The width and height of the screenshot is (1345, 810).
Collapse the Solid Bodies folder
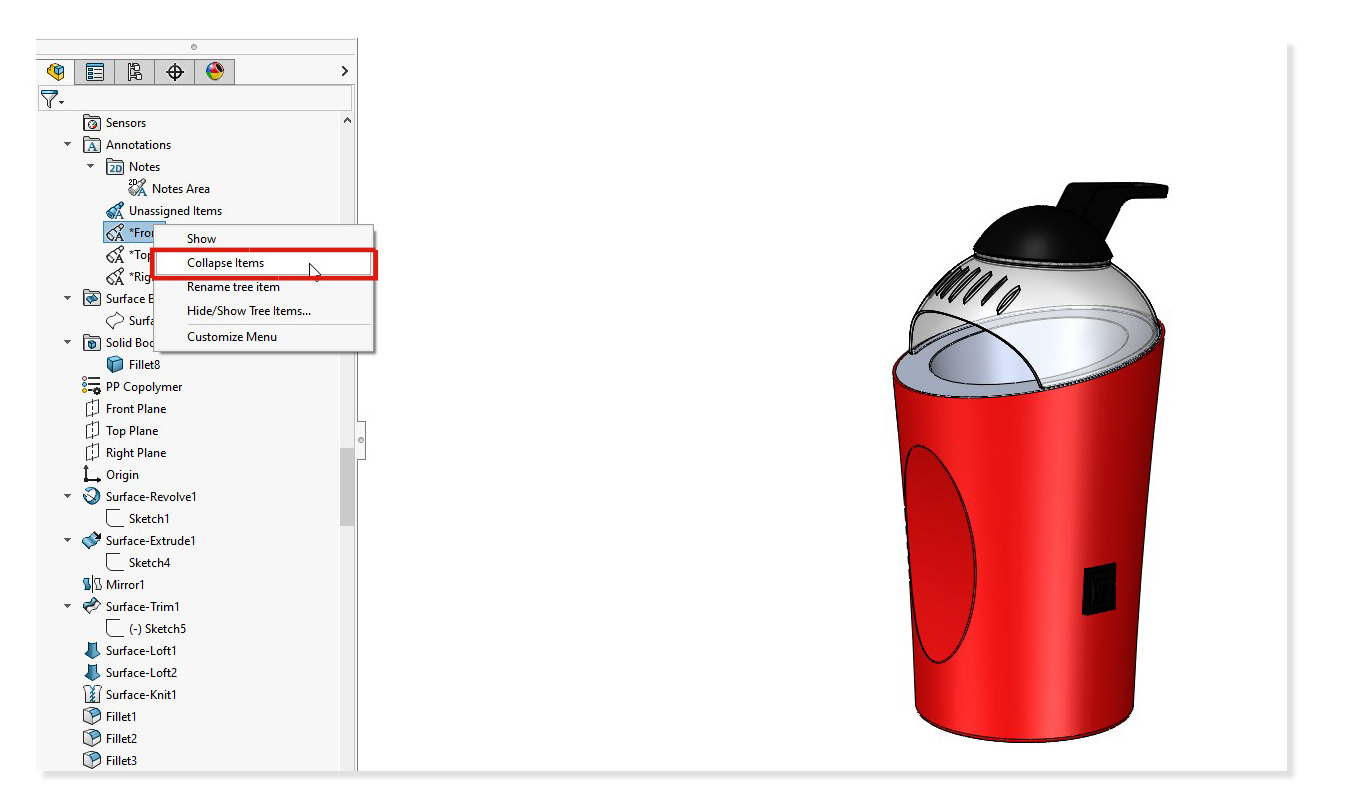click(x=67, y=342)
